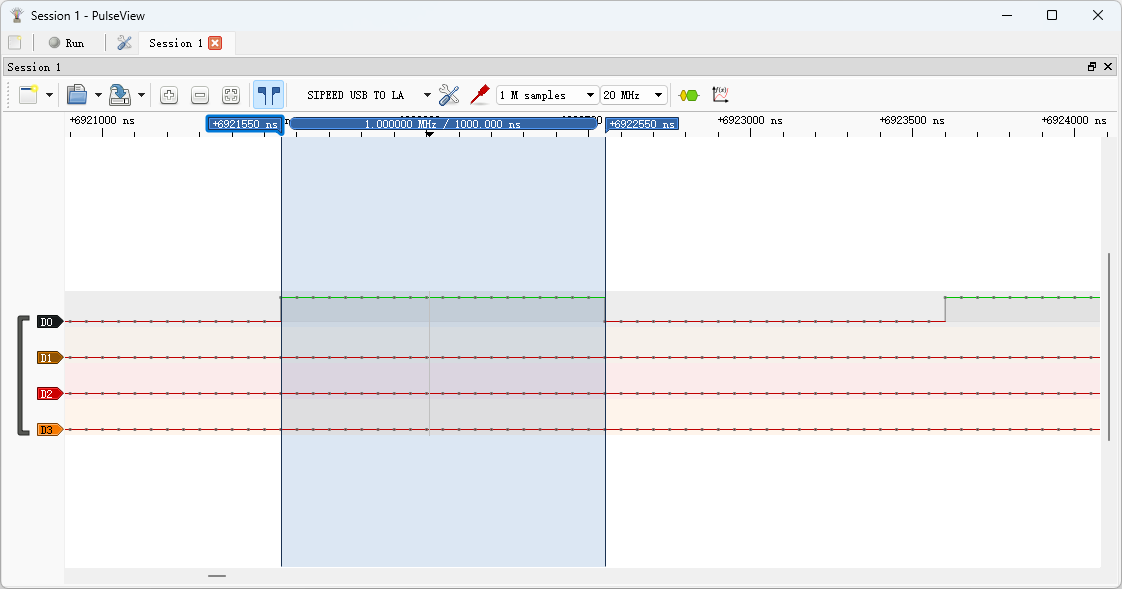Toggle the show cursors button

click(x=268, y=95)
